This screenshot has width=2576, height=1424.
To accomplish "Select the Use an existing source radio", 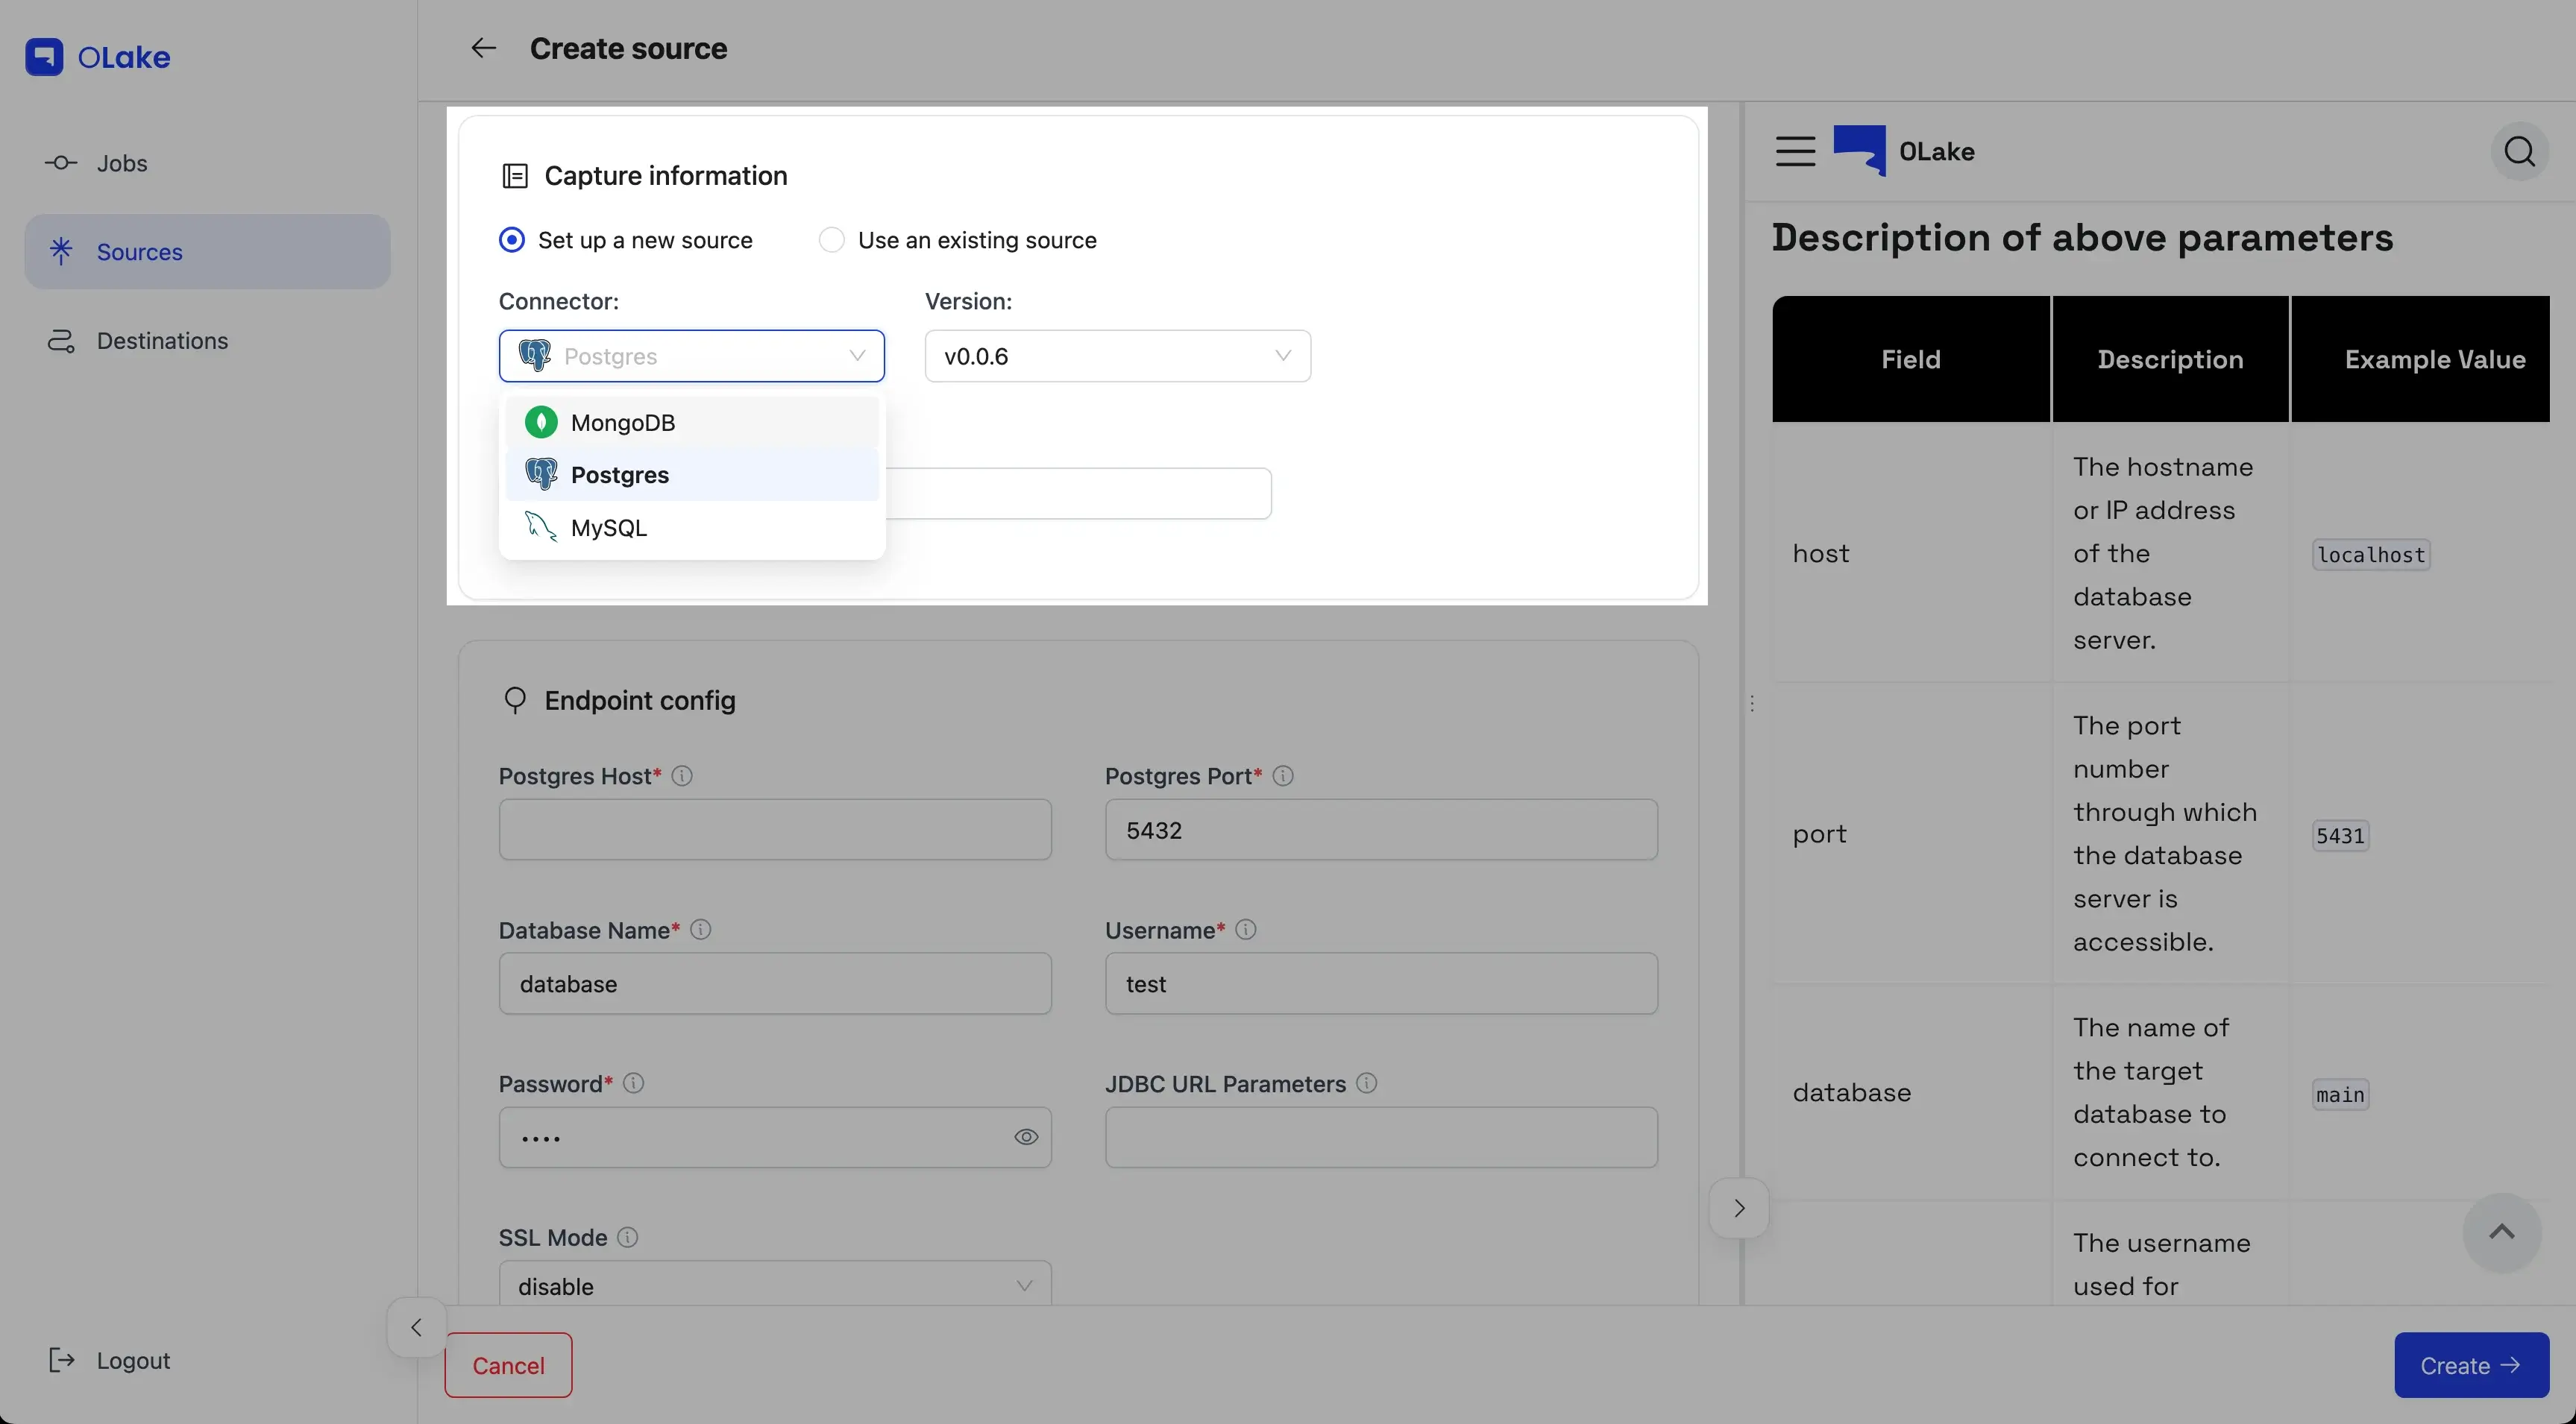I will [832, 240].
